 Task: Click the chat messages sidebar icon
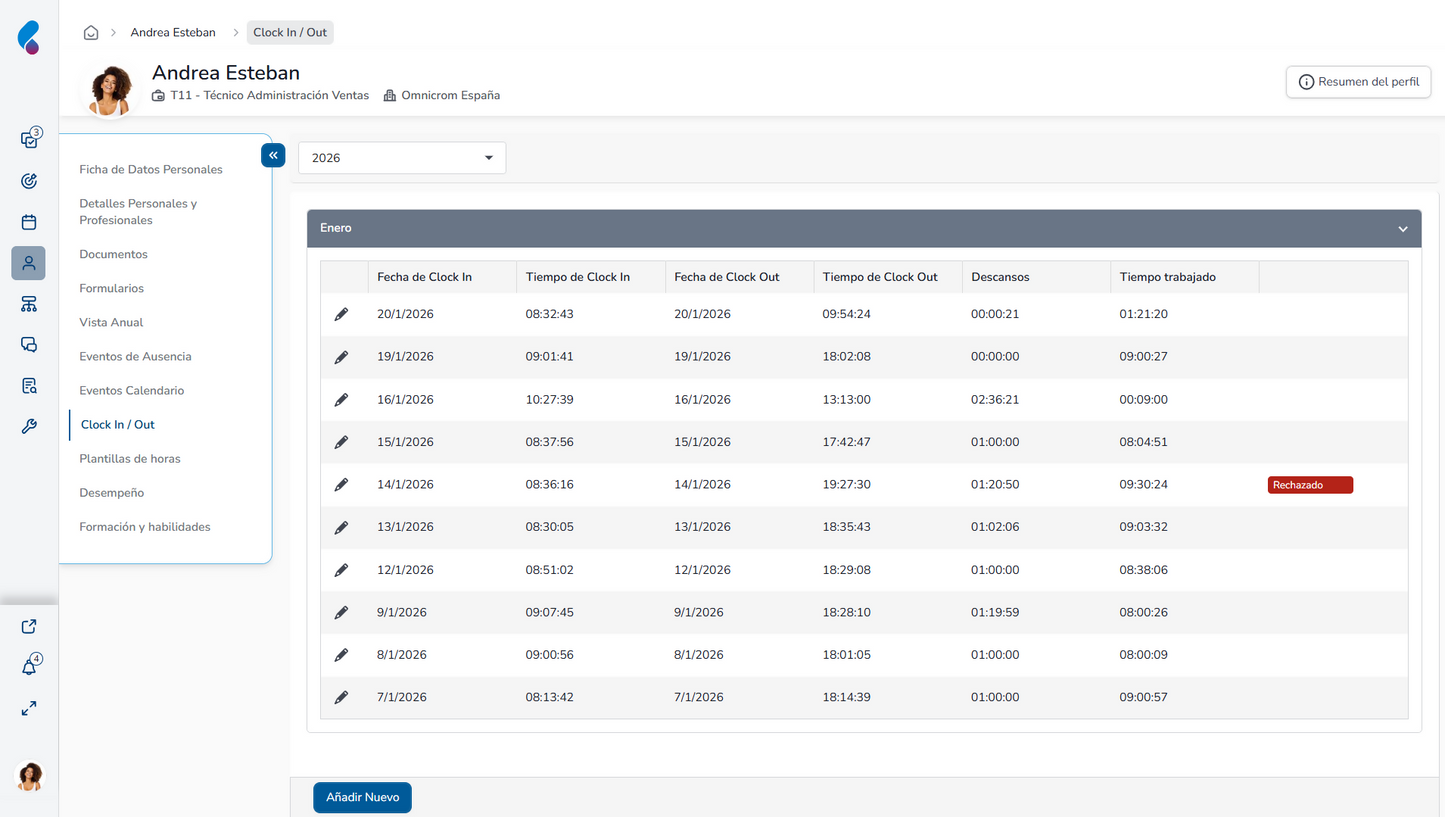(29, 345)
